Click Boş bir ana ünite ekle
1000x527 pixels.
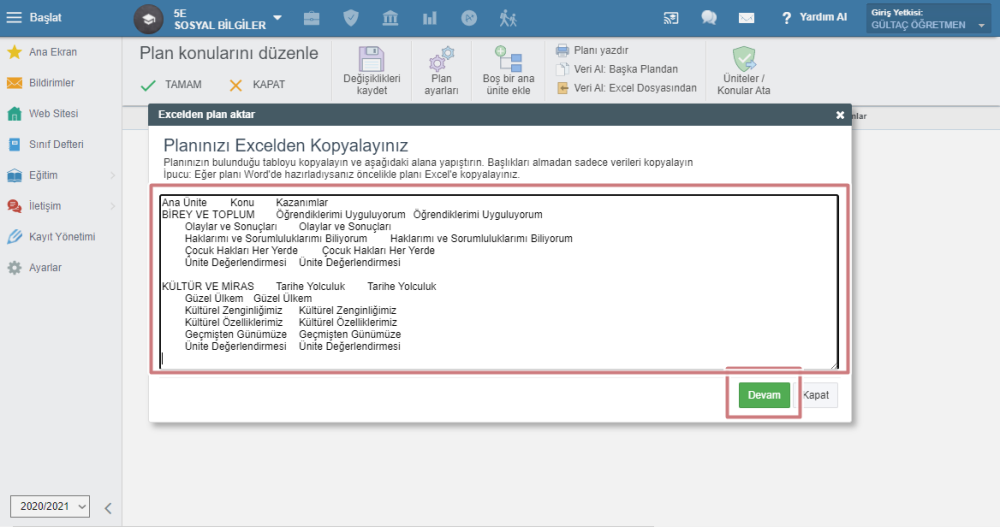pos(508,71)
